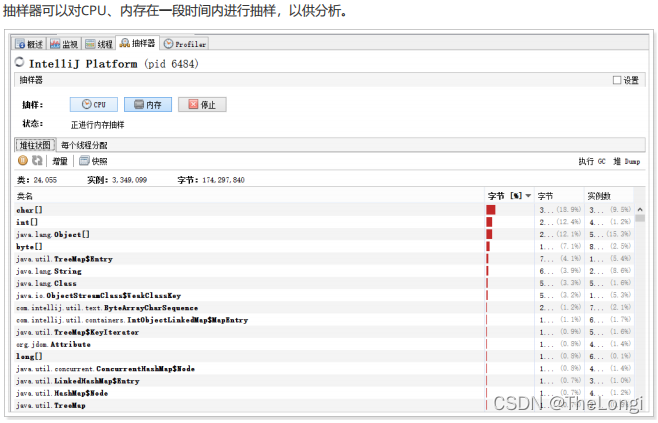
Task: Select the byte[] row
Action: pyautogui.click(x=324, y=246)
